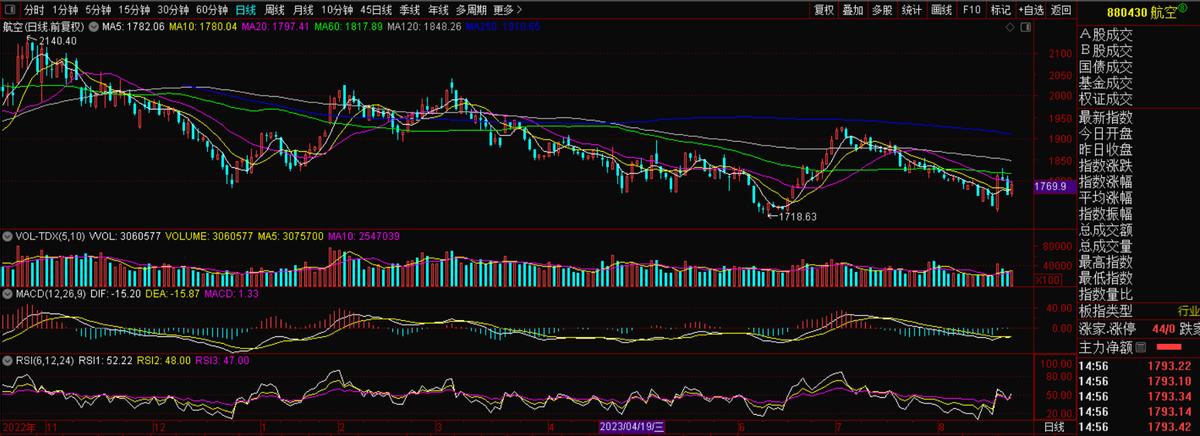Click the 1769.9 current price marker
This screenshot has width=1200, height=436.
(x=1054, y=186)
